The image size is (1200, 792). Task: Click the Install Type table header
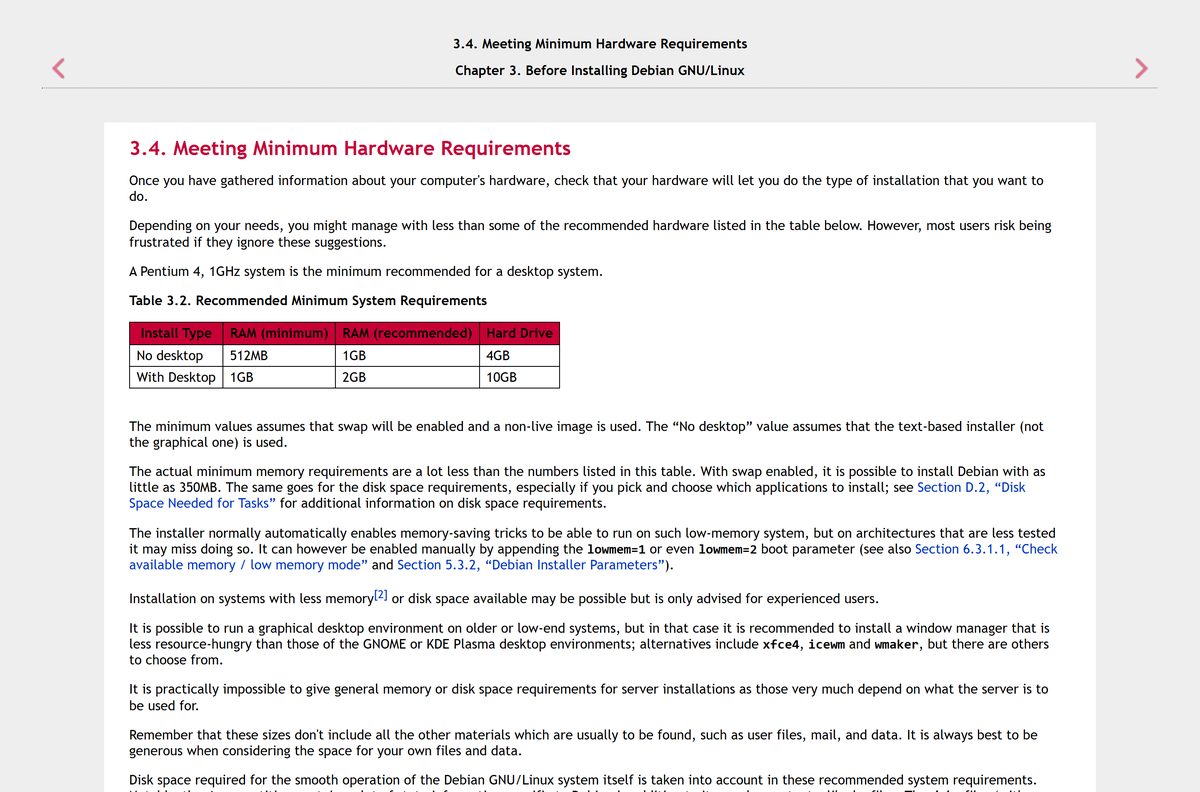(x=176, y=333)
